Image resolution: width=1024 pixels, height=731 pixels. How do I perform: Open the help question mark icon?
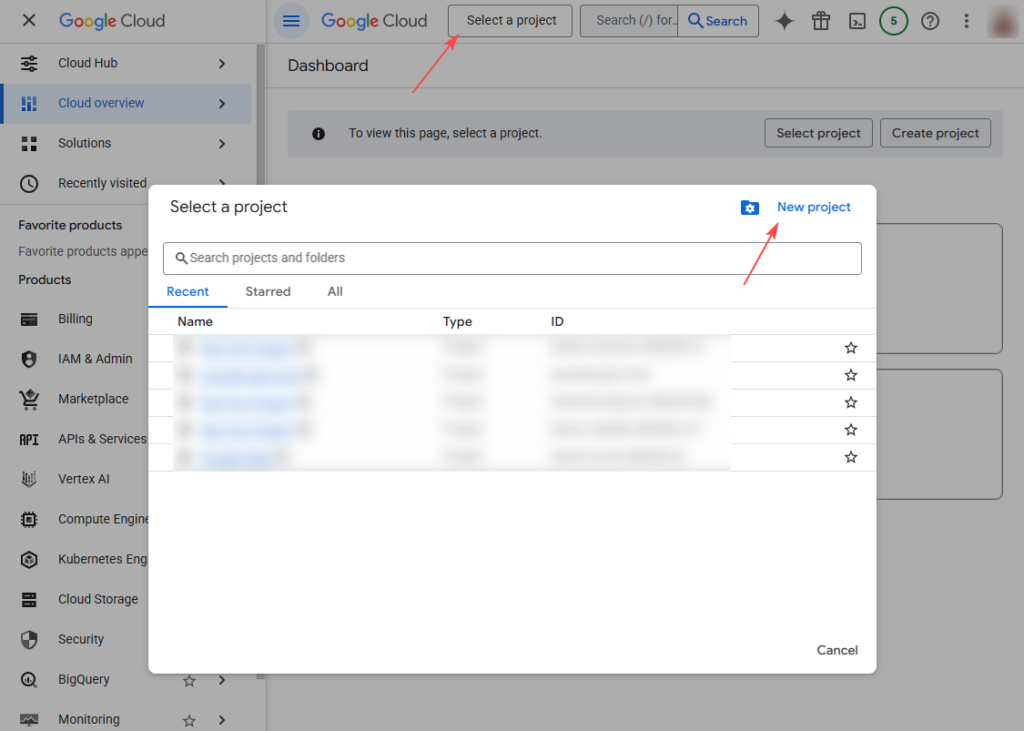pyautogui.click(x=930, y=21)
